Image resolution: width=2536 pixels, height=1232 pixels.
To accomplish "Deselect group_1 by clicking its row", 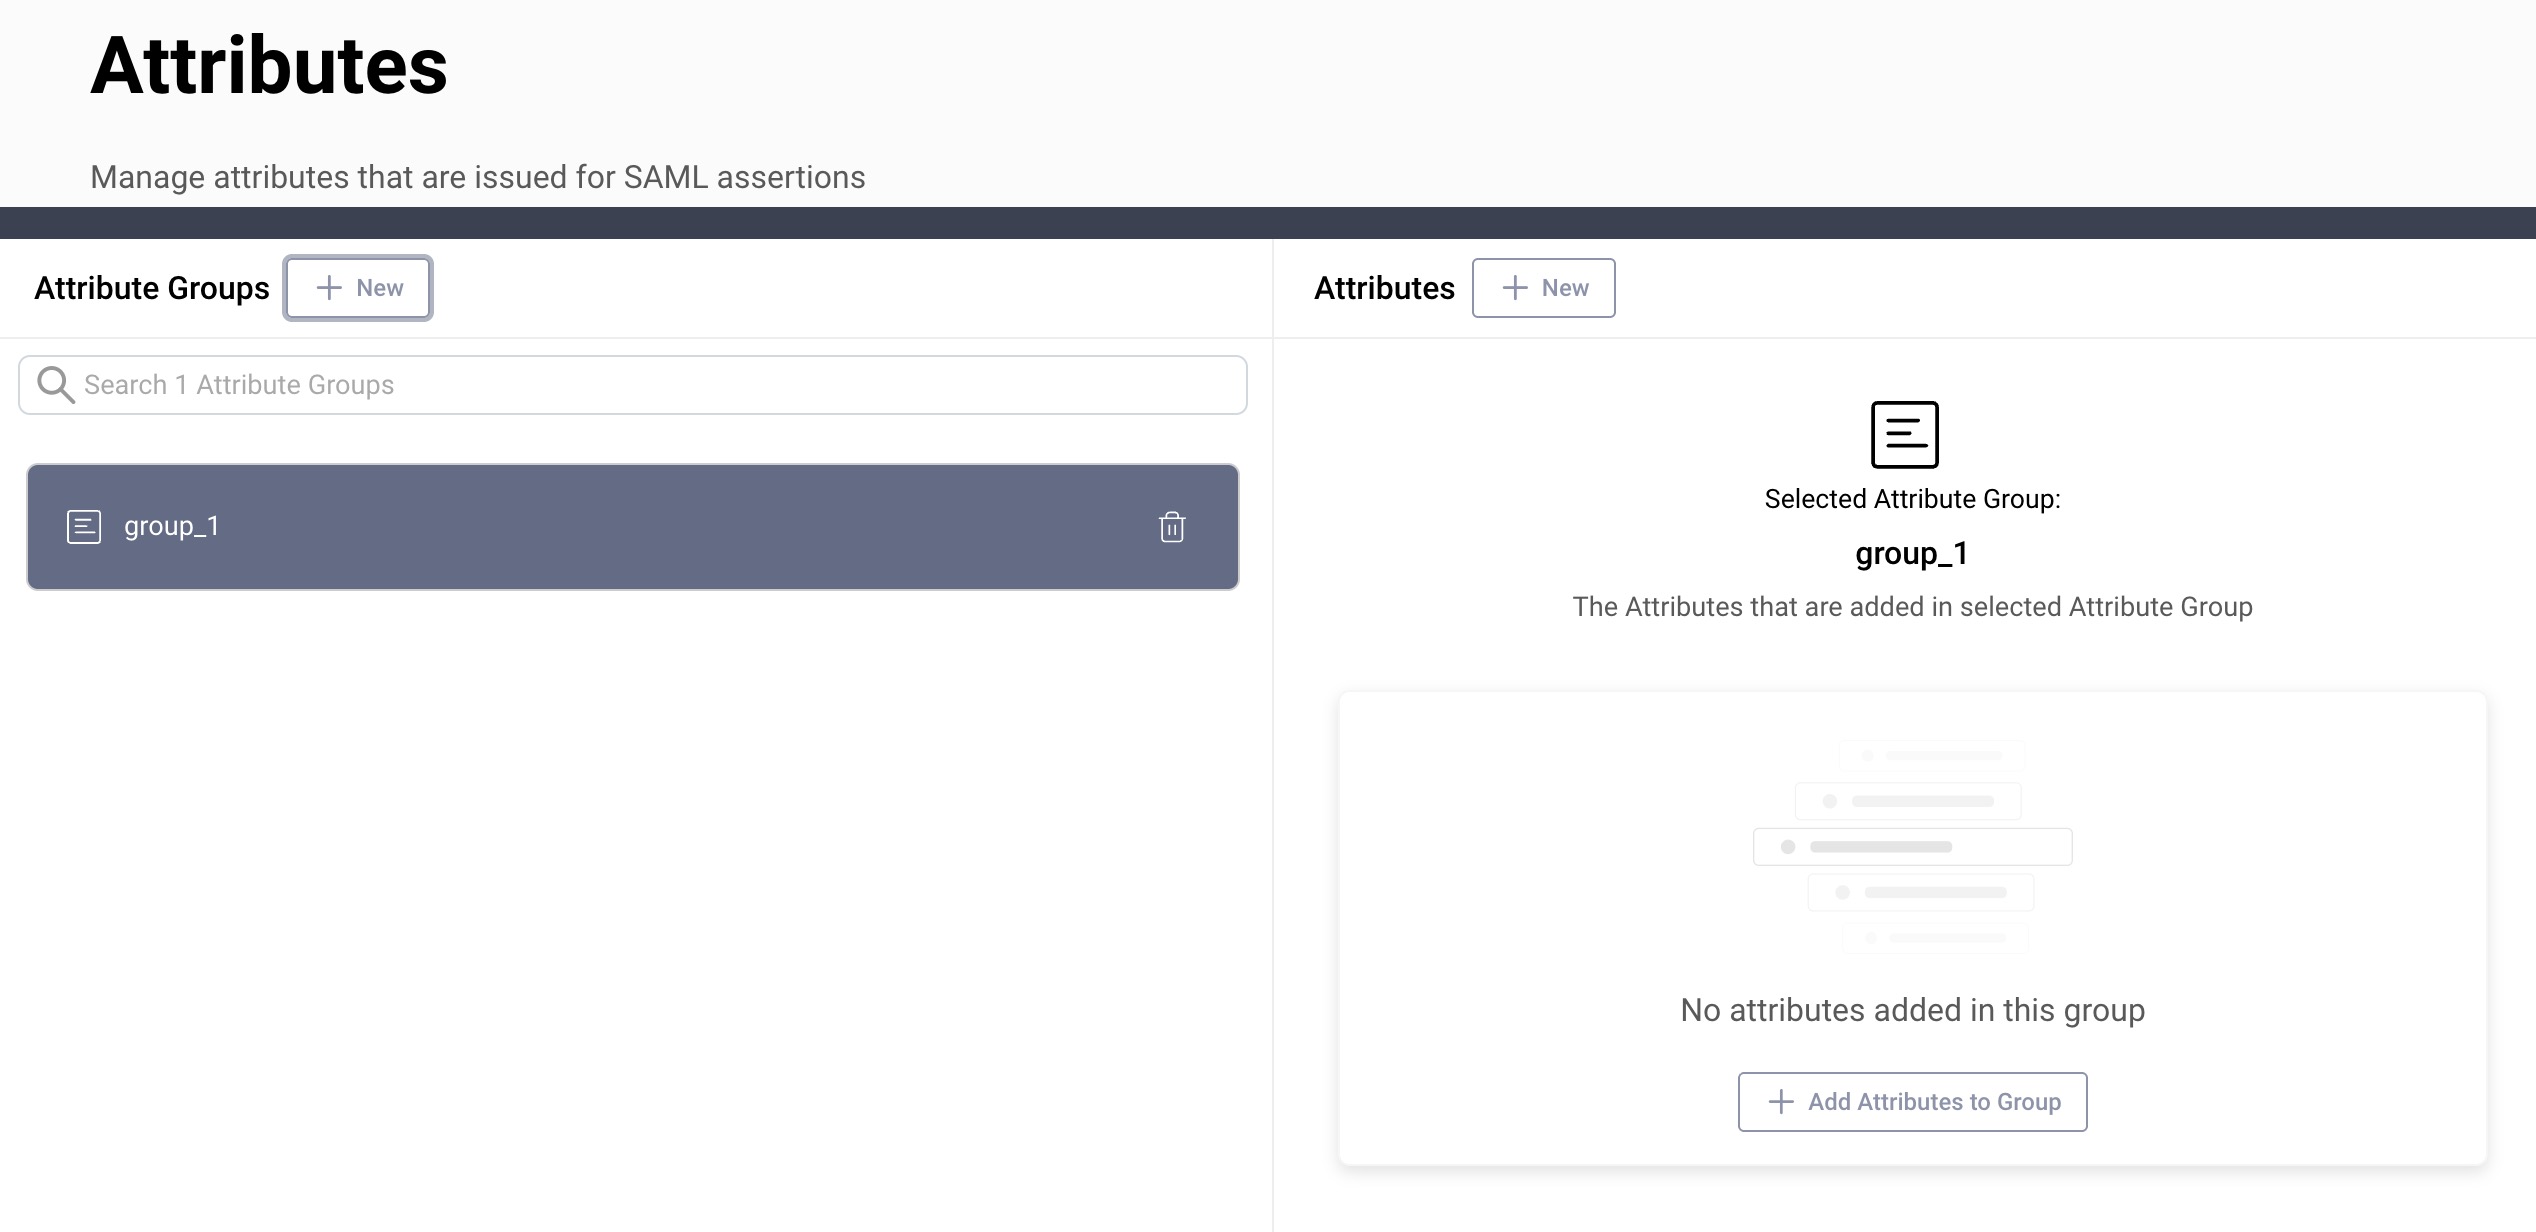I will pos(630,527).
